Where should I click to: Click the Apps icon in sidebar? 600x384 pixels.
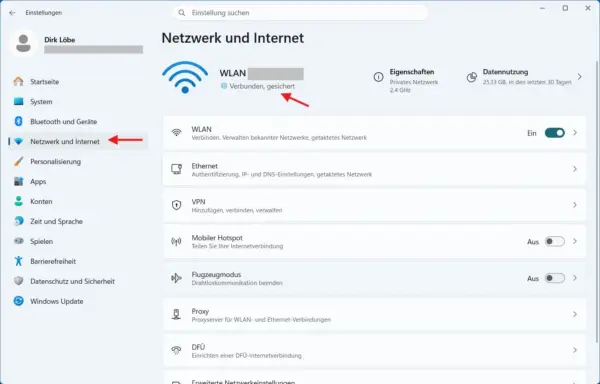pos(18,181)
